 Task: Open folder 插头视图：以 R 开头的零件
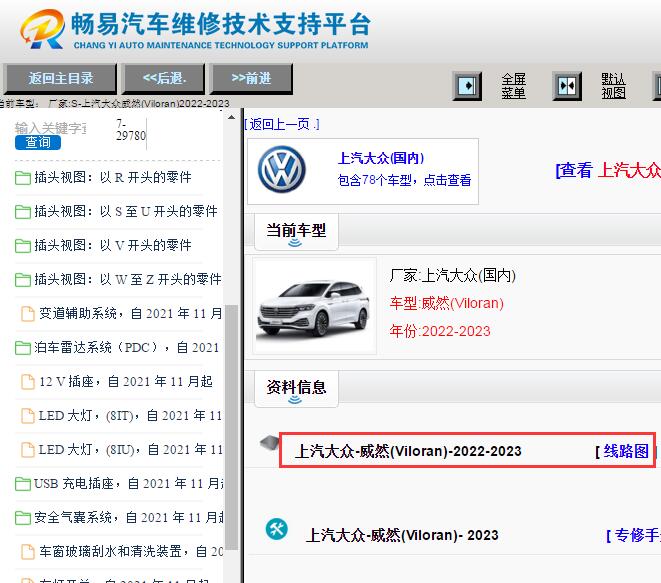(x=113, y=177)
